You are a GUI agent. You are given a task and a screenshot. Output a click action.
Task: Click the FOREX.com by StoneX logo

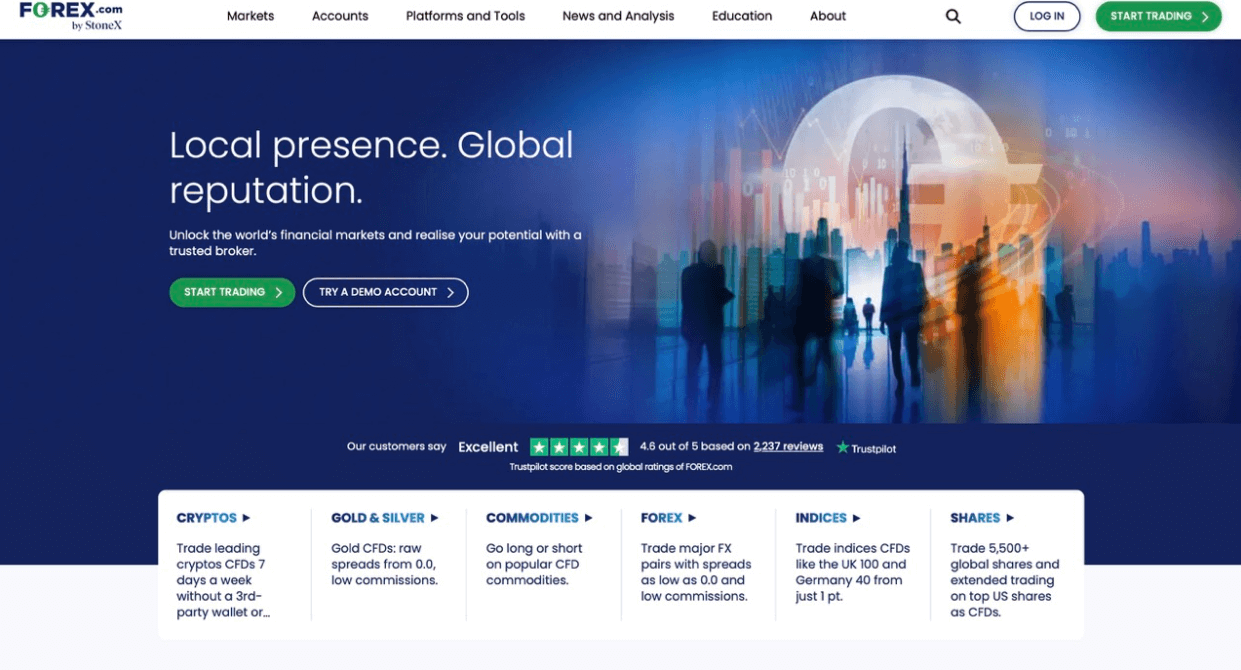71,16
